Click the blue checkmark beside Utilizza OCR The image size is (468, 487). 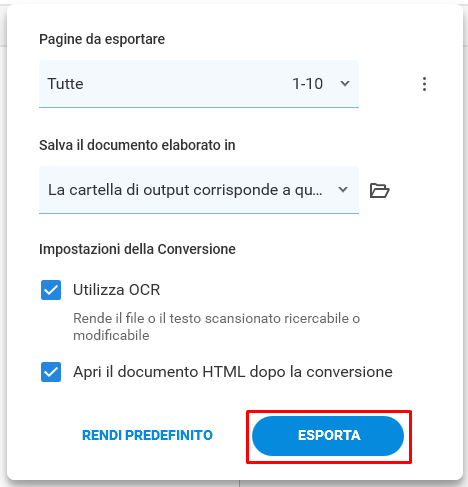point(51,290)
